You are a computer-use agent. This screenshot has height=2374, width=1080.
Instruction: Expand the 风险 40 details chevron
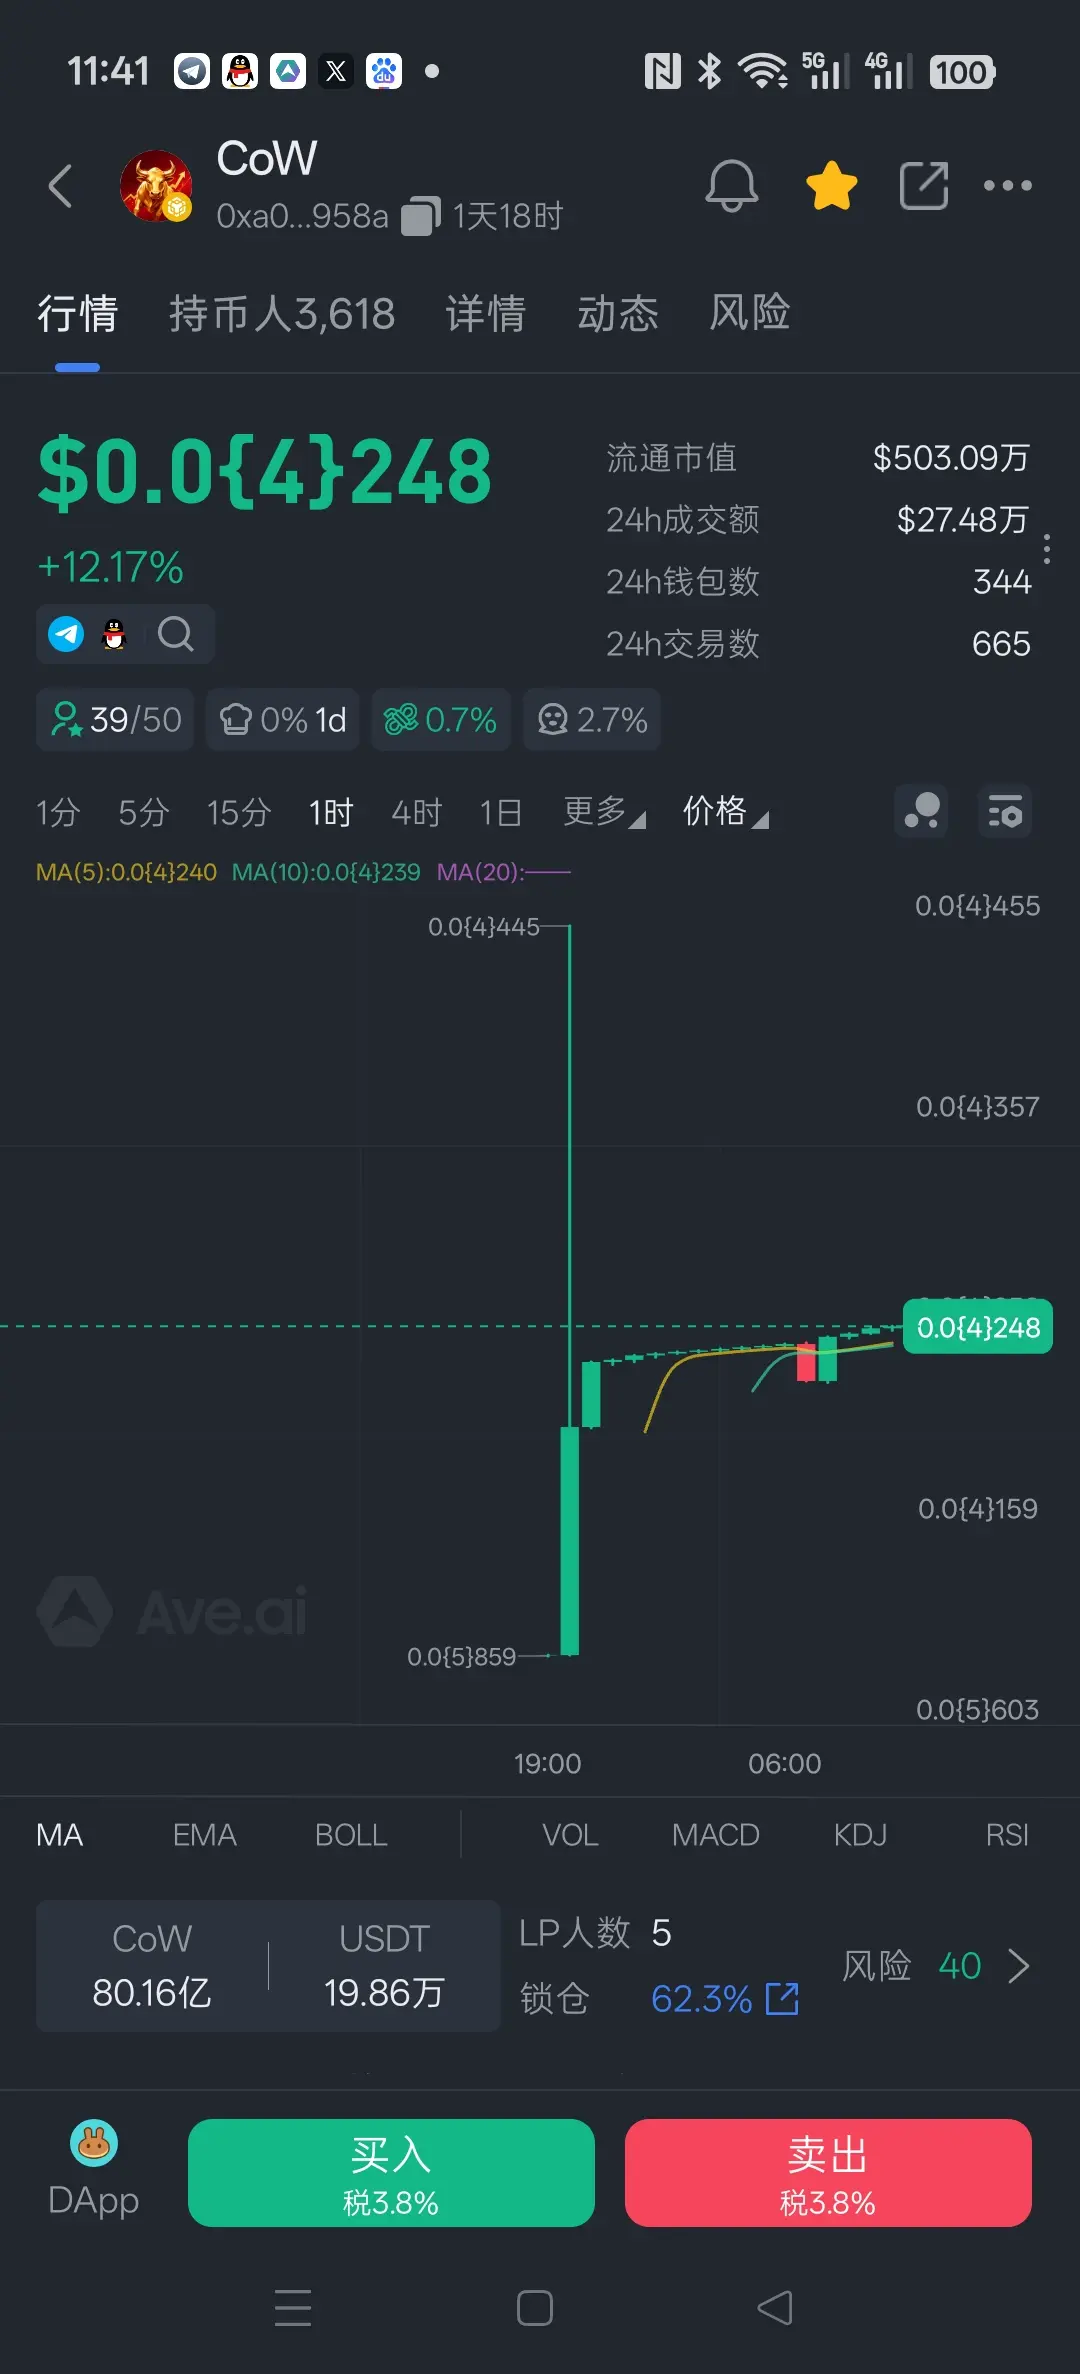click(x=1018, y=1966)
